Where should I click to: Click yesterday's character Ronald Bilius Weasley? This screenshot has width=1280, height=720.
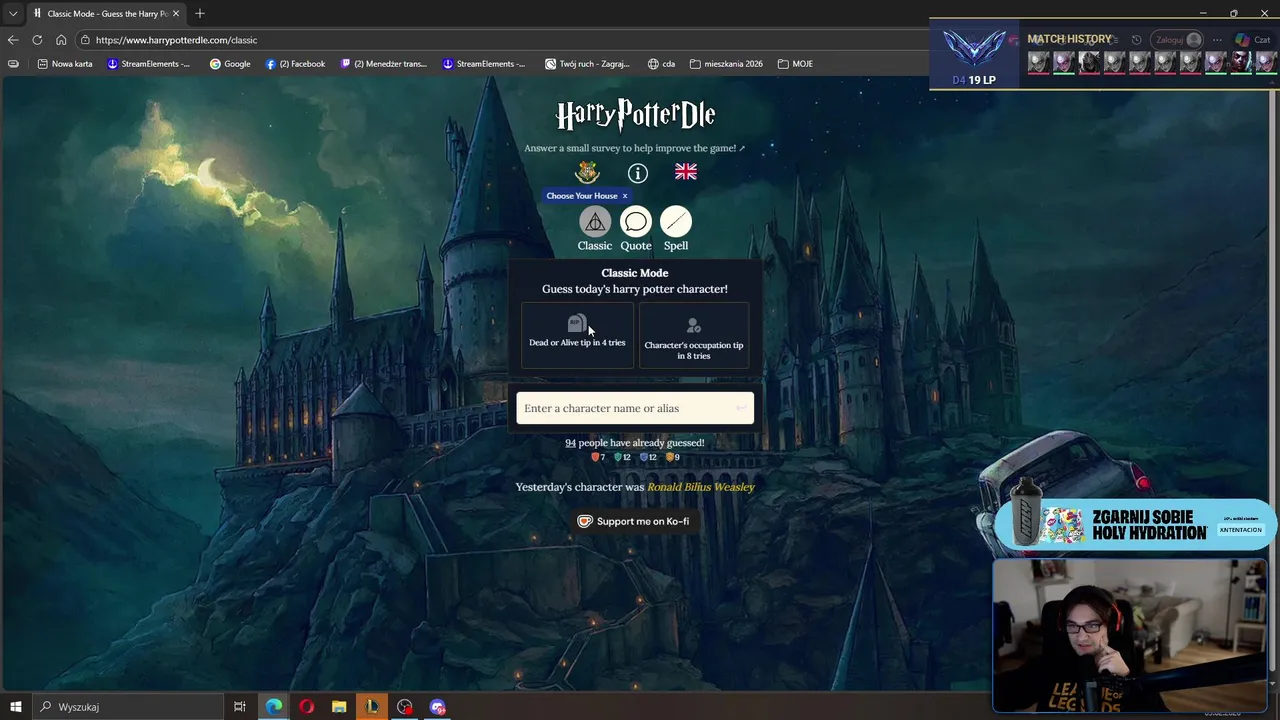(x=701, y=487)
